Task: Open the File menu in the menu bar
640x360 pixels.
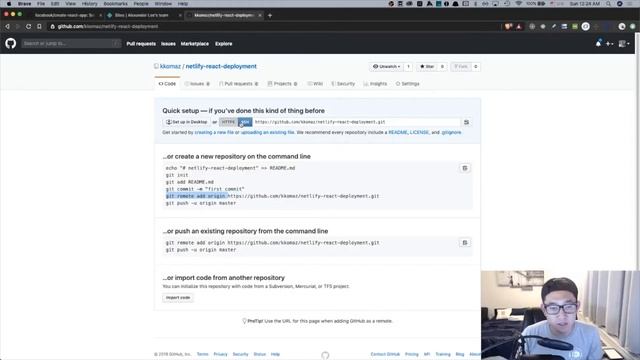Action: point(41,4)
